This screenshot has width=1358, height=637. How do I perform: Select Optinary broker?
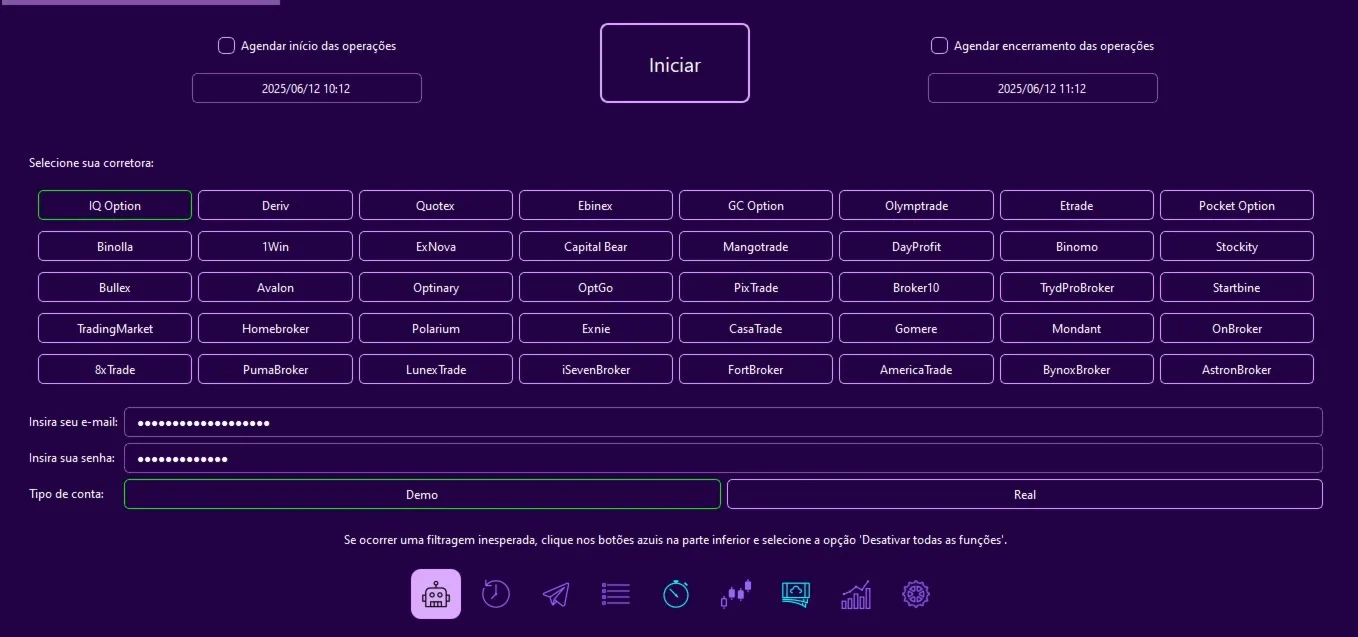click(436, 287)
